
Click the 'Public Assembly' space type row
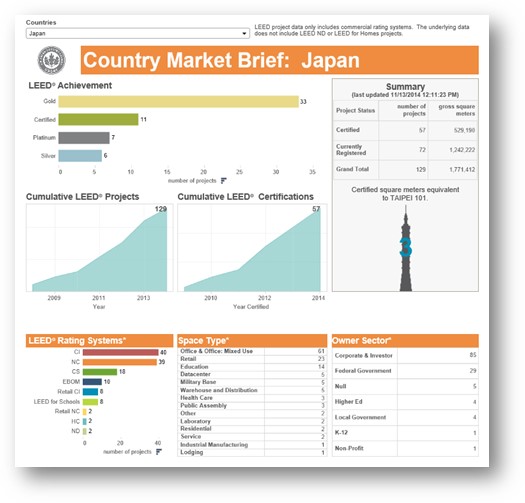pos(252,406)
